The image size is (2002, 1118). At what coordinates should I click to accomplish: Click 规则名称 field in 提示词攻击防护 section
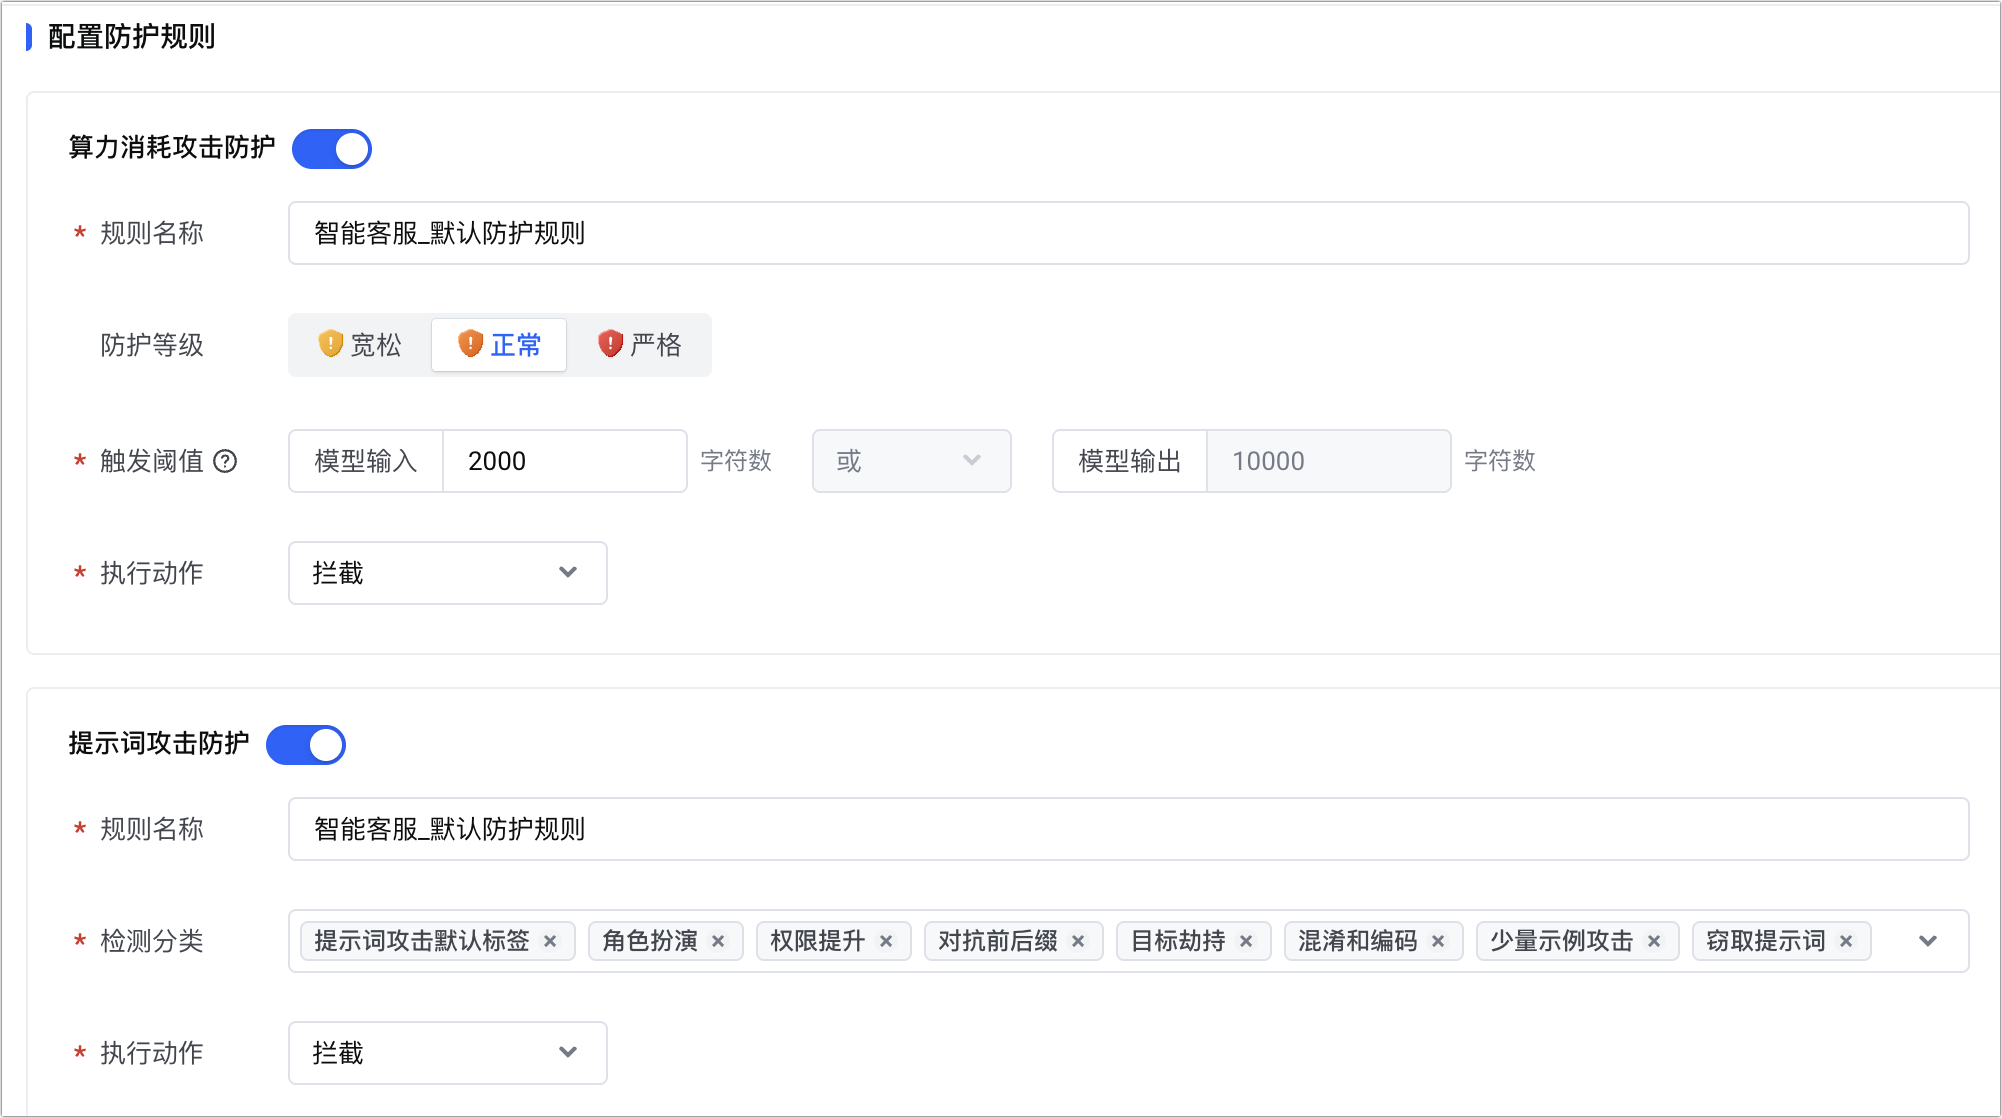pos(1128,829)
